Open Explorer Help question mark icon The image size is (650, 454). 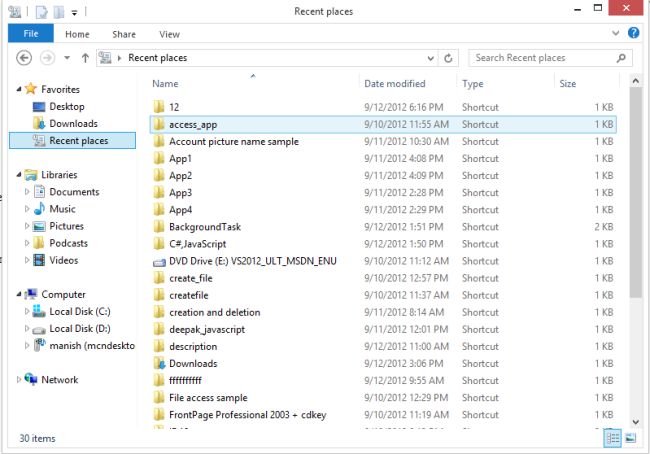coord(633,32)
